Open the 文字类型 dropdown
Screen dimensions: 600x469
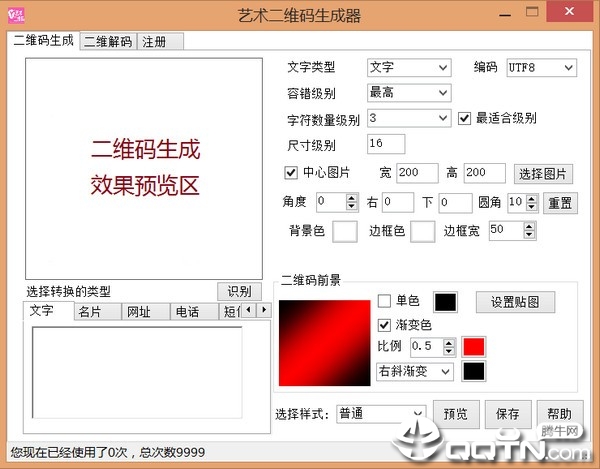pos(409,68)
